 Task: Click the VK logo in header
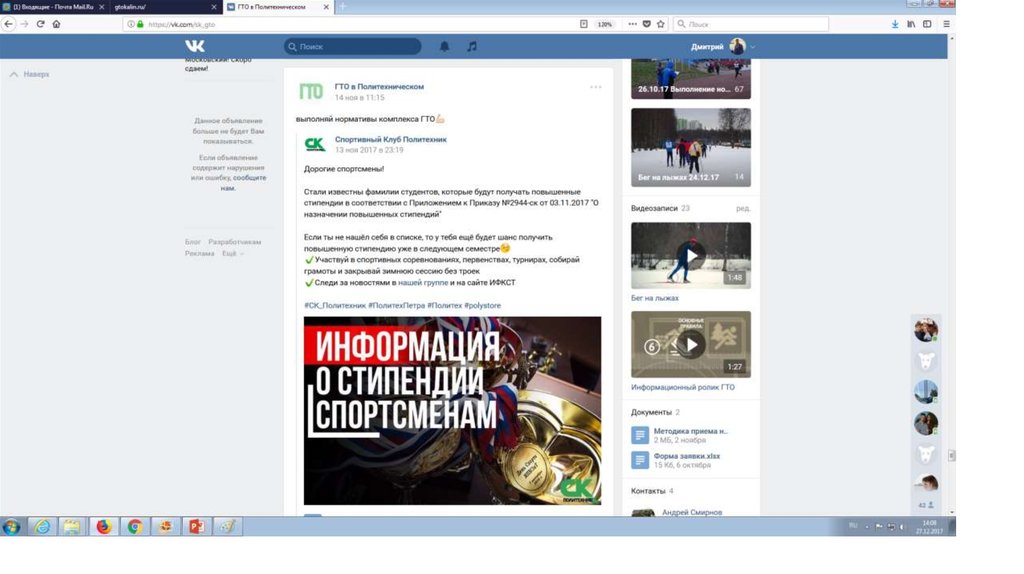195,46
